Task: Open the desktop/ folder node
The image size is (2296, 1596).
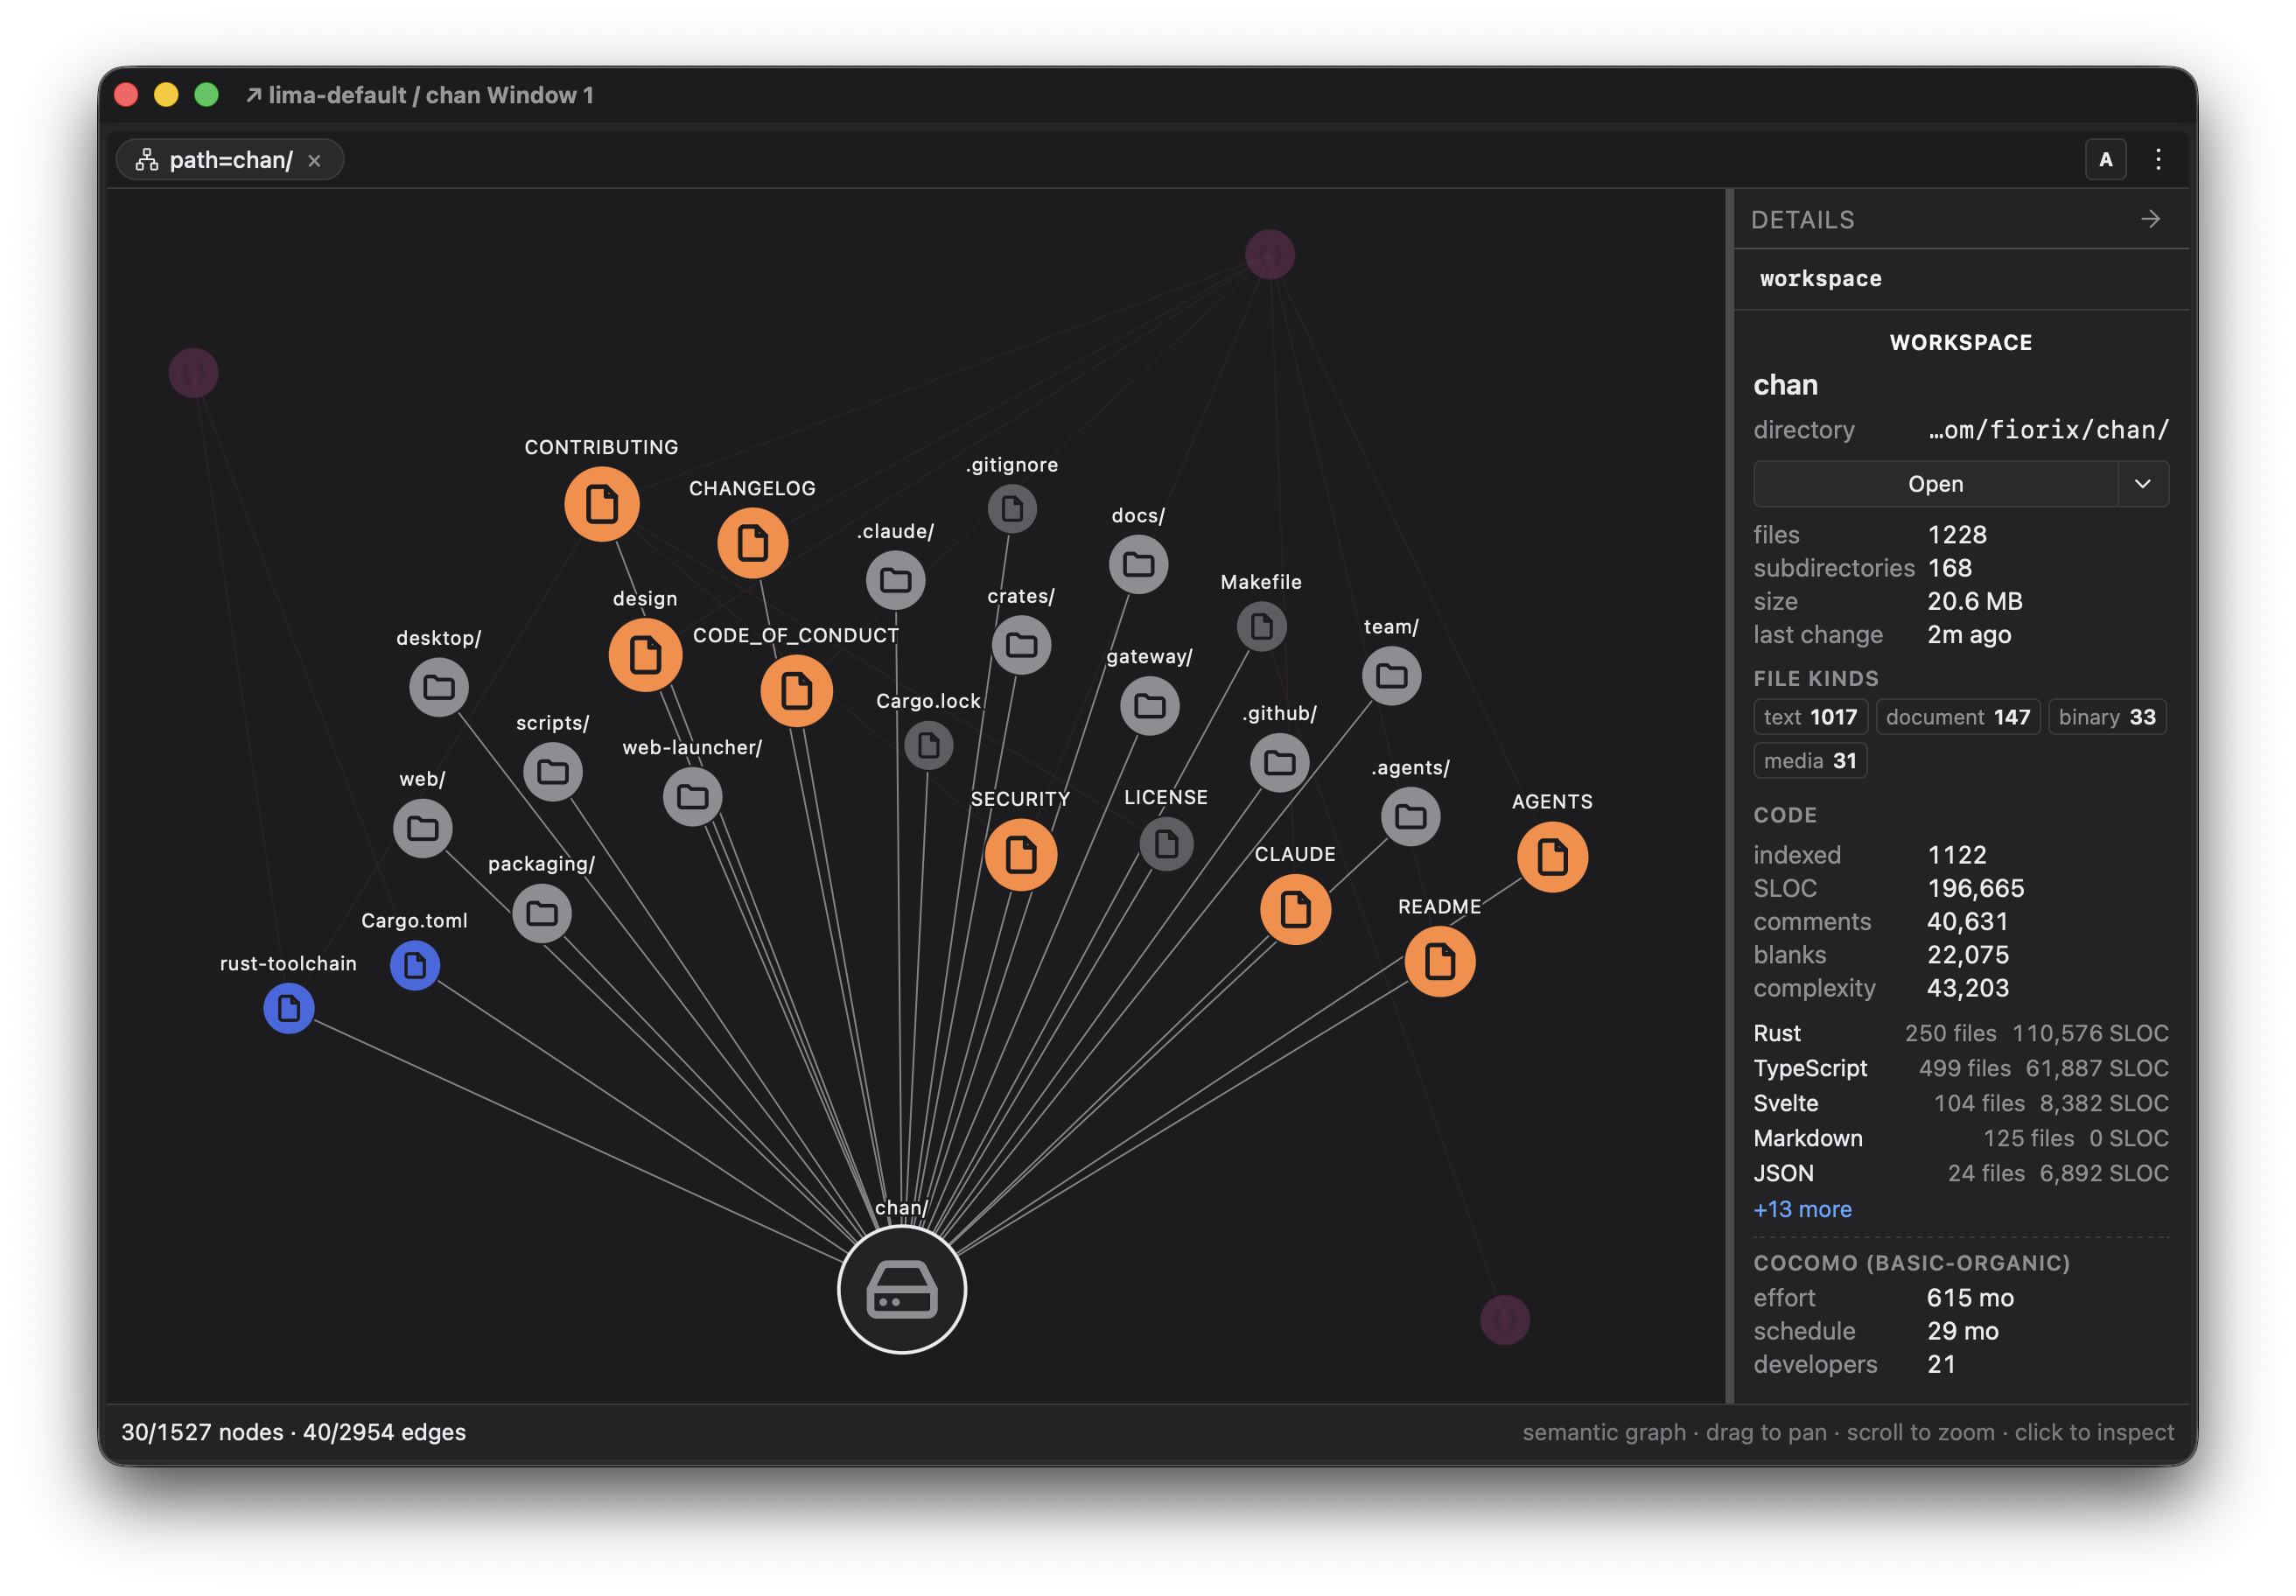Action: click(x=438, y=687)
